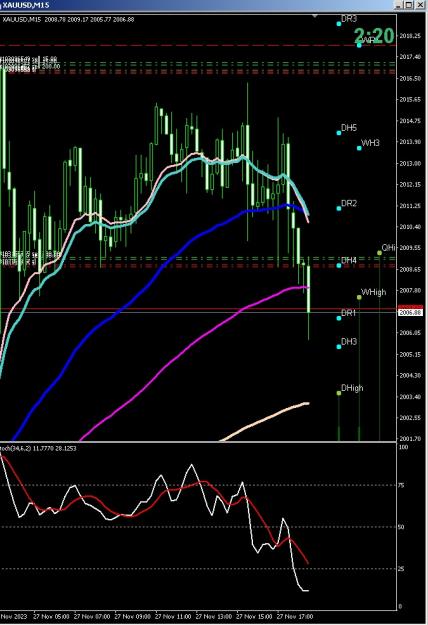This screenshot has height=625, width=428.
Task: Click the XAUUSD,M15 OHLC header text
Action: pyautogui.click(x=68, y=19)
